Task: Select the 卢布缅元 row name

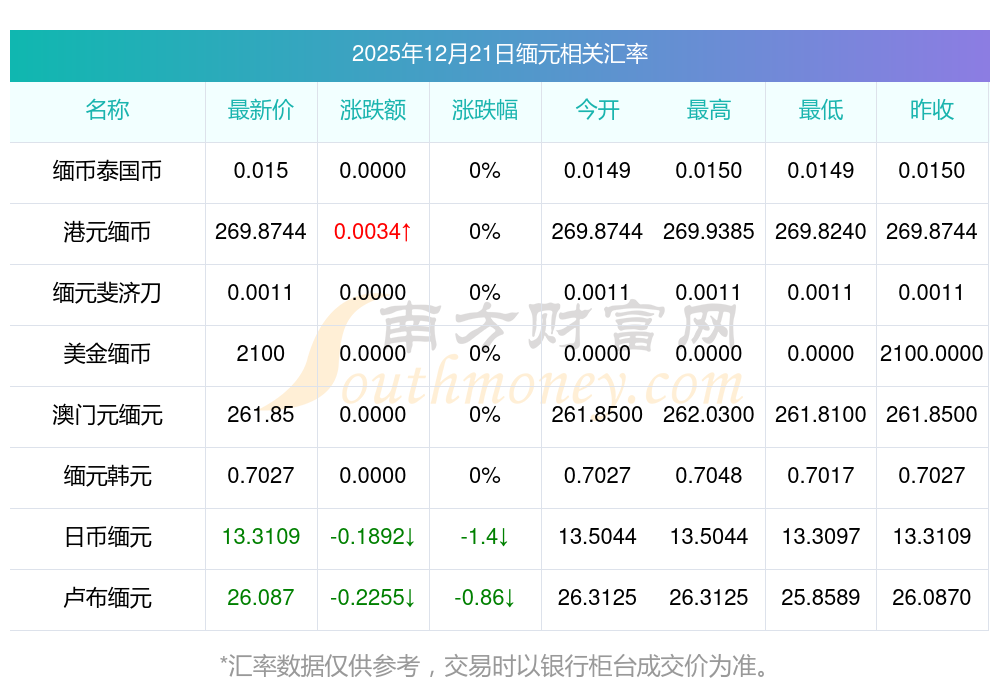Action: point(107,598)
